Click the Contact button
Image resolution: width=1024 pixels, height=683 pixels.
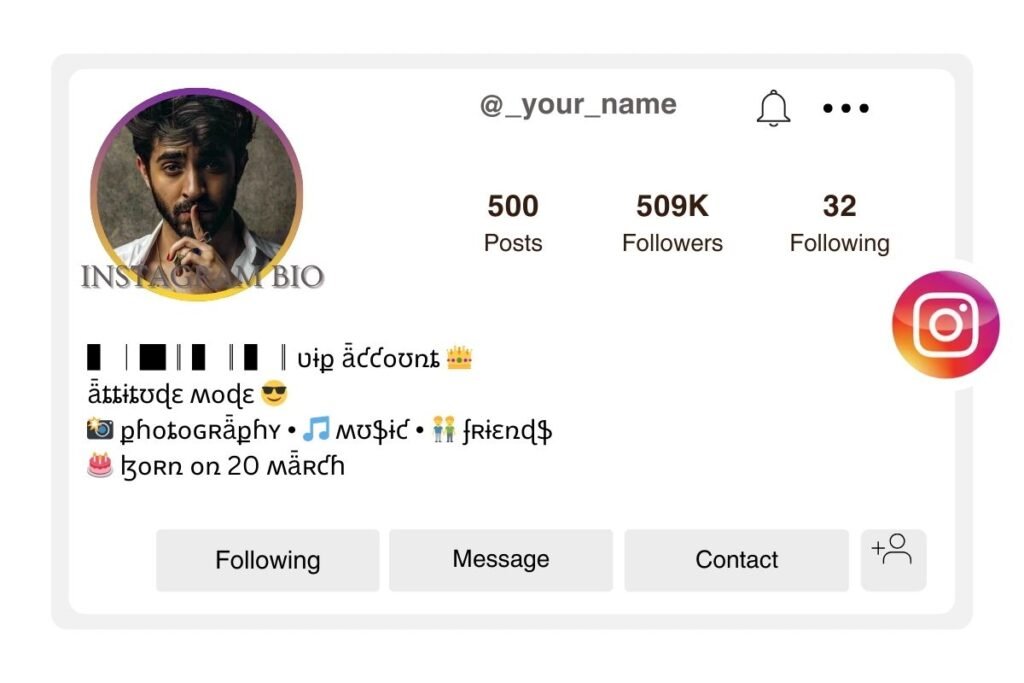pos(736,560)
